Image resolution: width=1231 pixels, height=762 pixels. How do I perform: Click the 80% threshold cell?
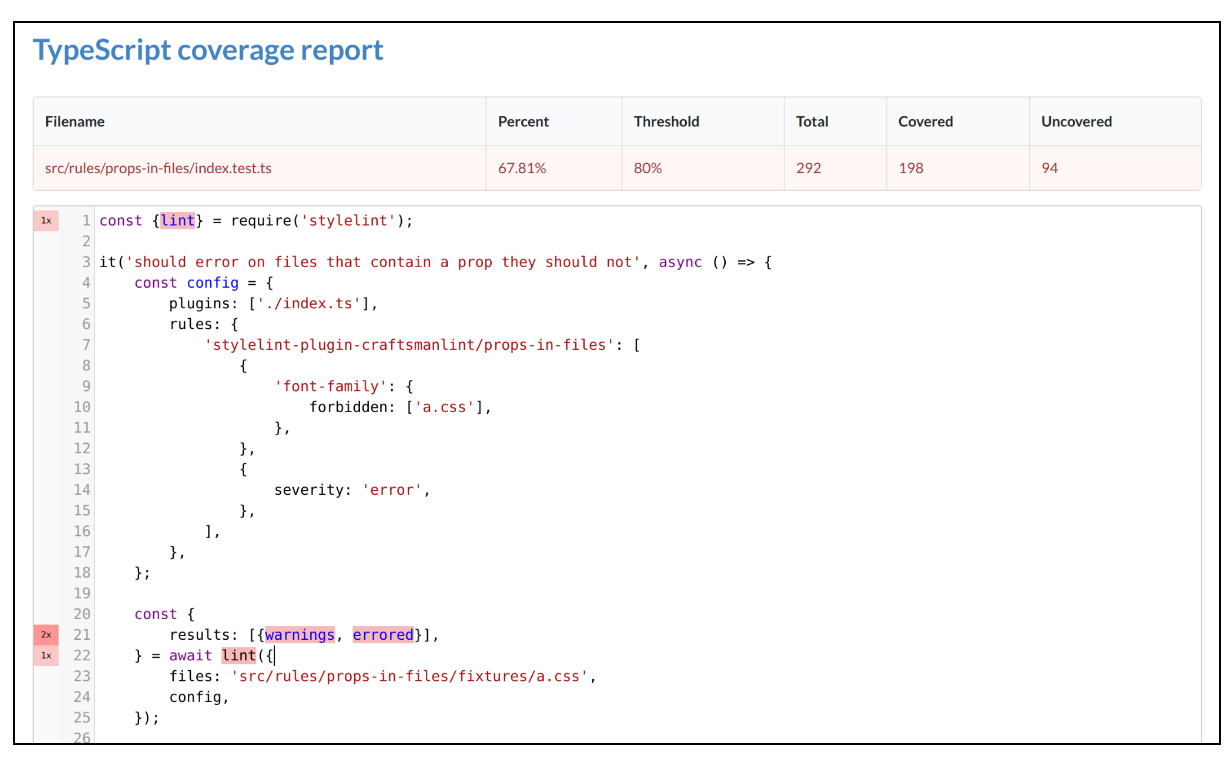[648, 168]
